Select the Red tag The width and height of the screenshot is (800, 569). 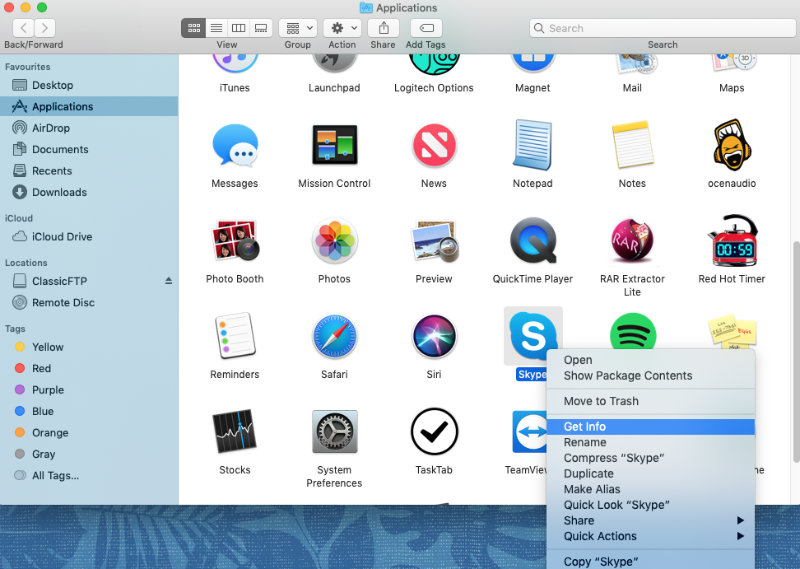click(x=89, y=368)
